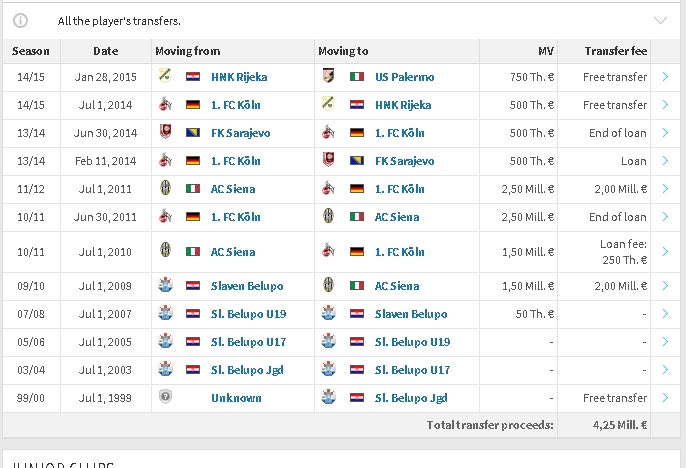The width and height of the screenshot is (686, 468).
Task: Open details arrow for Jan 28, 2015 transfer
Action: pos(665,77)
